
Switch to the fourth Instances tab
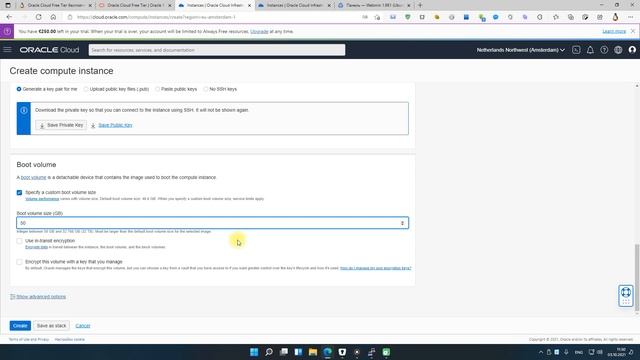pyautogui.click(x=295, y=5)
